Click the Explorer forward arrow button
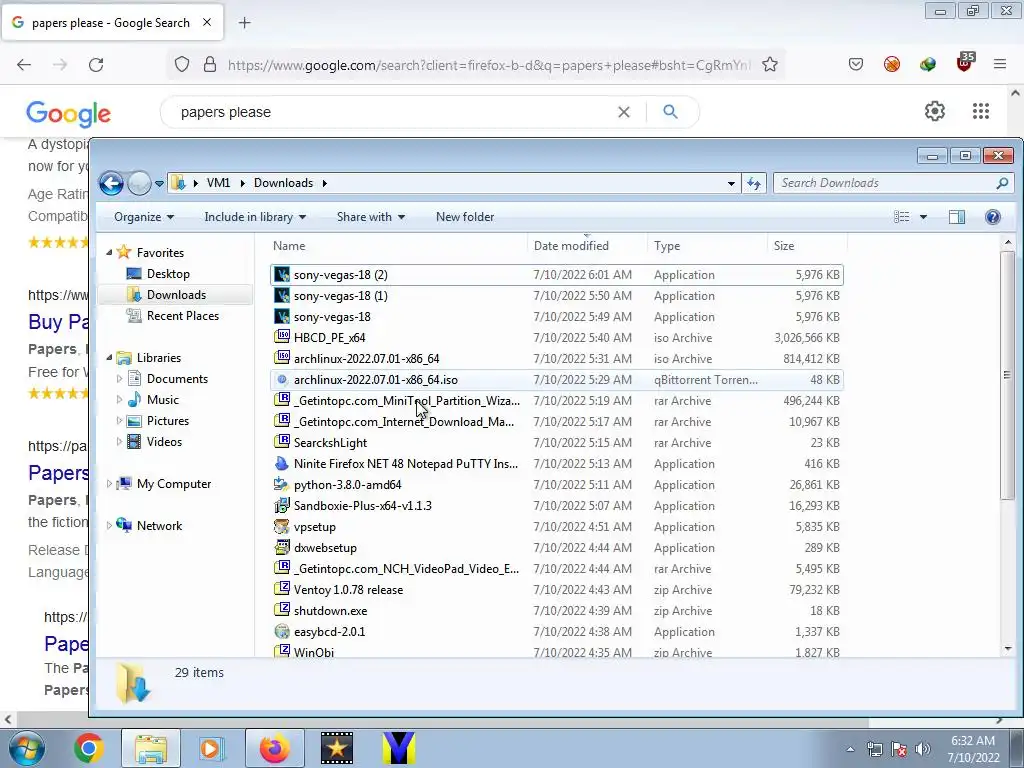 (139, 184)
